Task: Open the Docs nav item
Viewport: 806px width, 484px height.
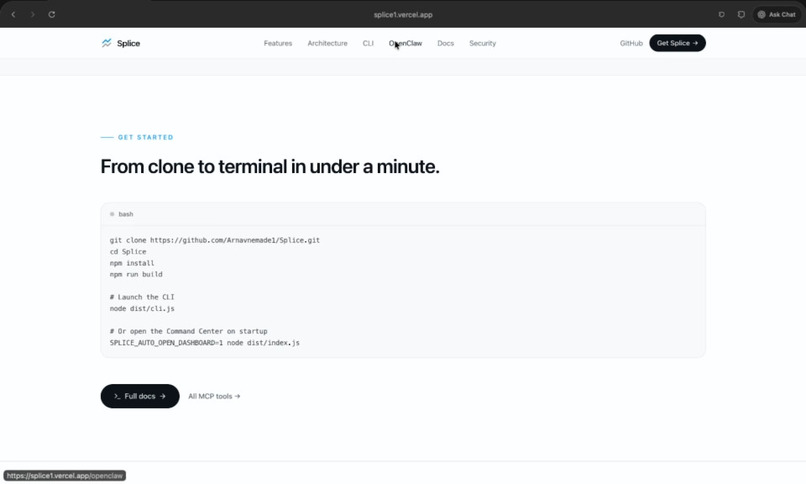Action: point(446,43)
